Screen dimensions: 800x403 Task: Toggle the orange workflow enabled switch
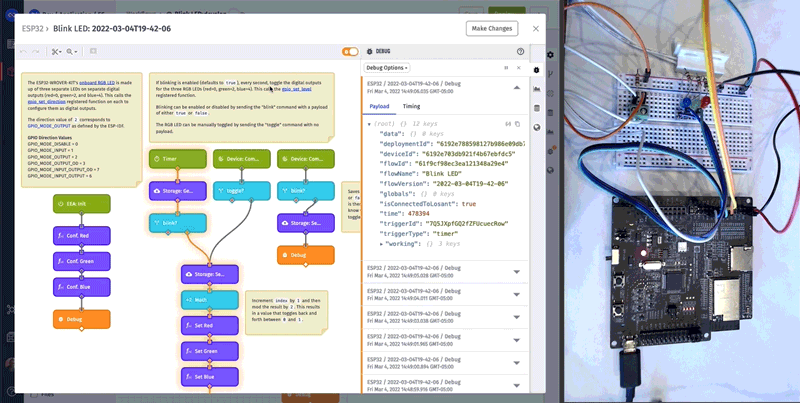pyautogui.click(x=350, y=52)
